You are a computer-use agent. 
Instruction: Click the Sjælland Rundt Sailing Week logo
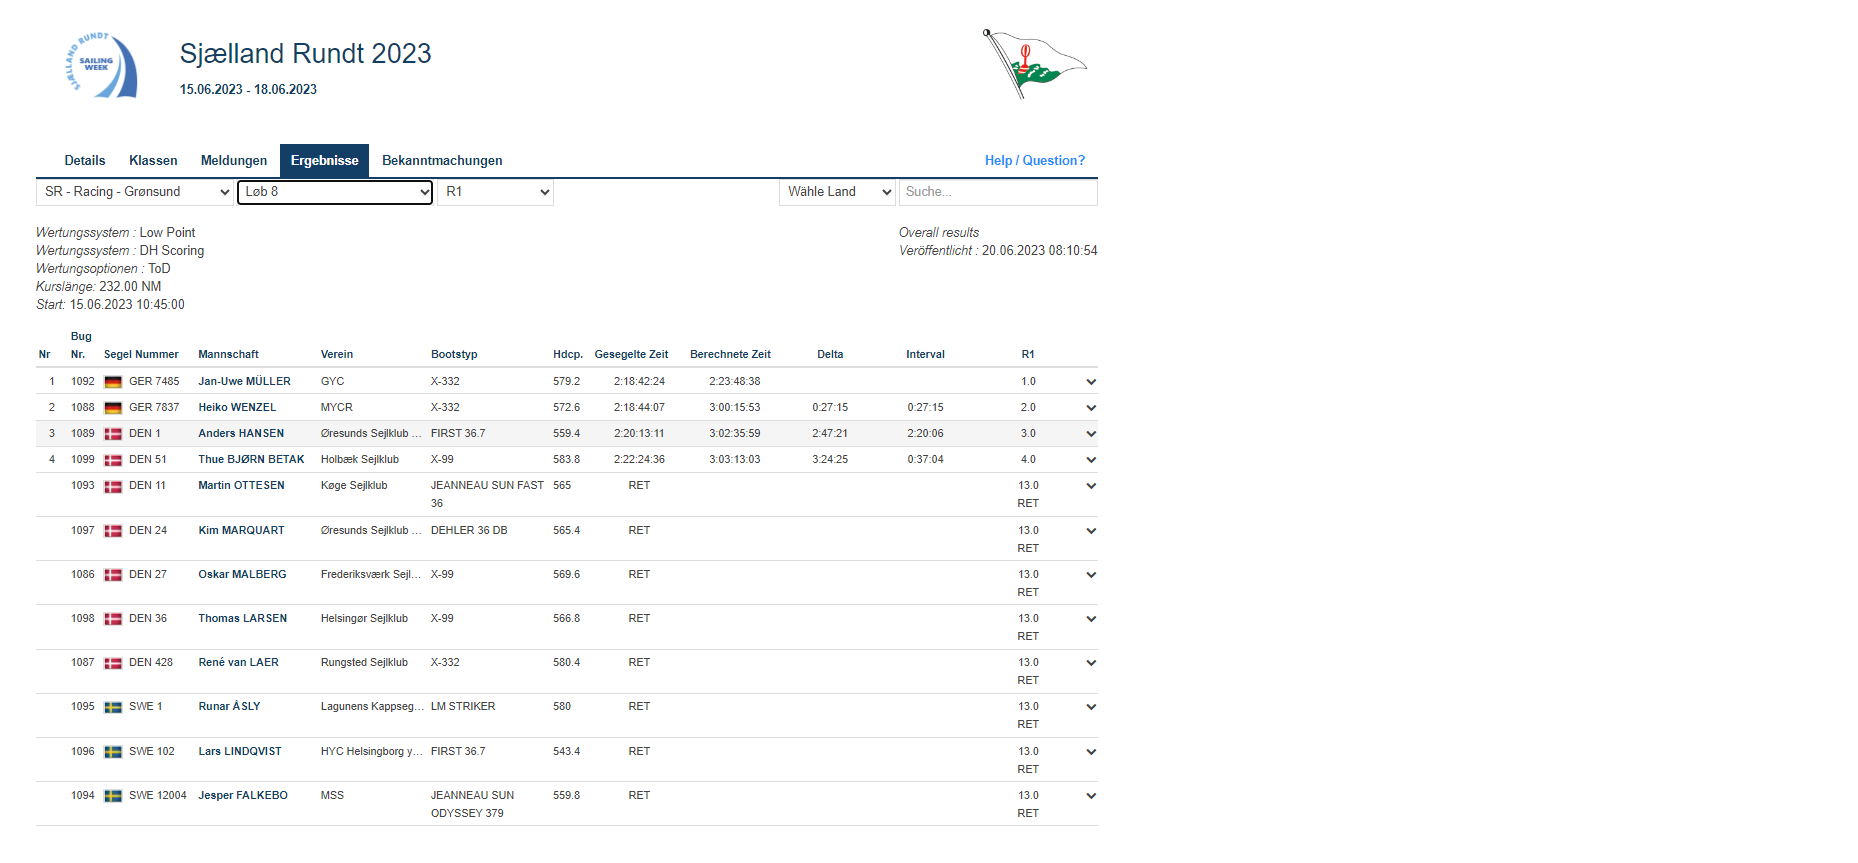click(101, 66)
